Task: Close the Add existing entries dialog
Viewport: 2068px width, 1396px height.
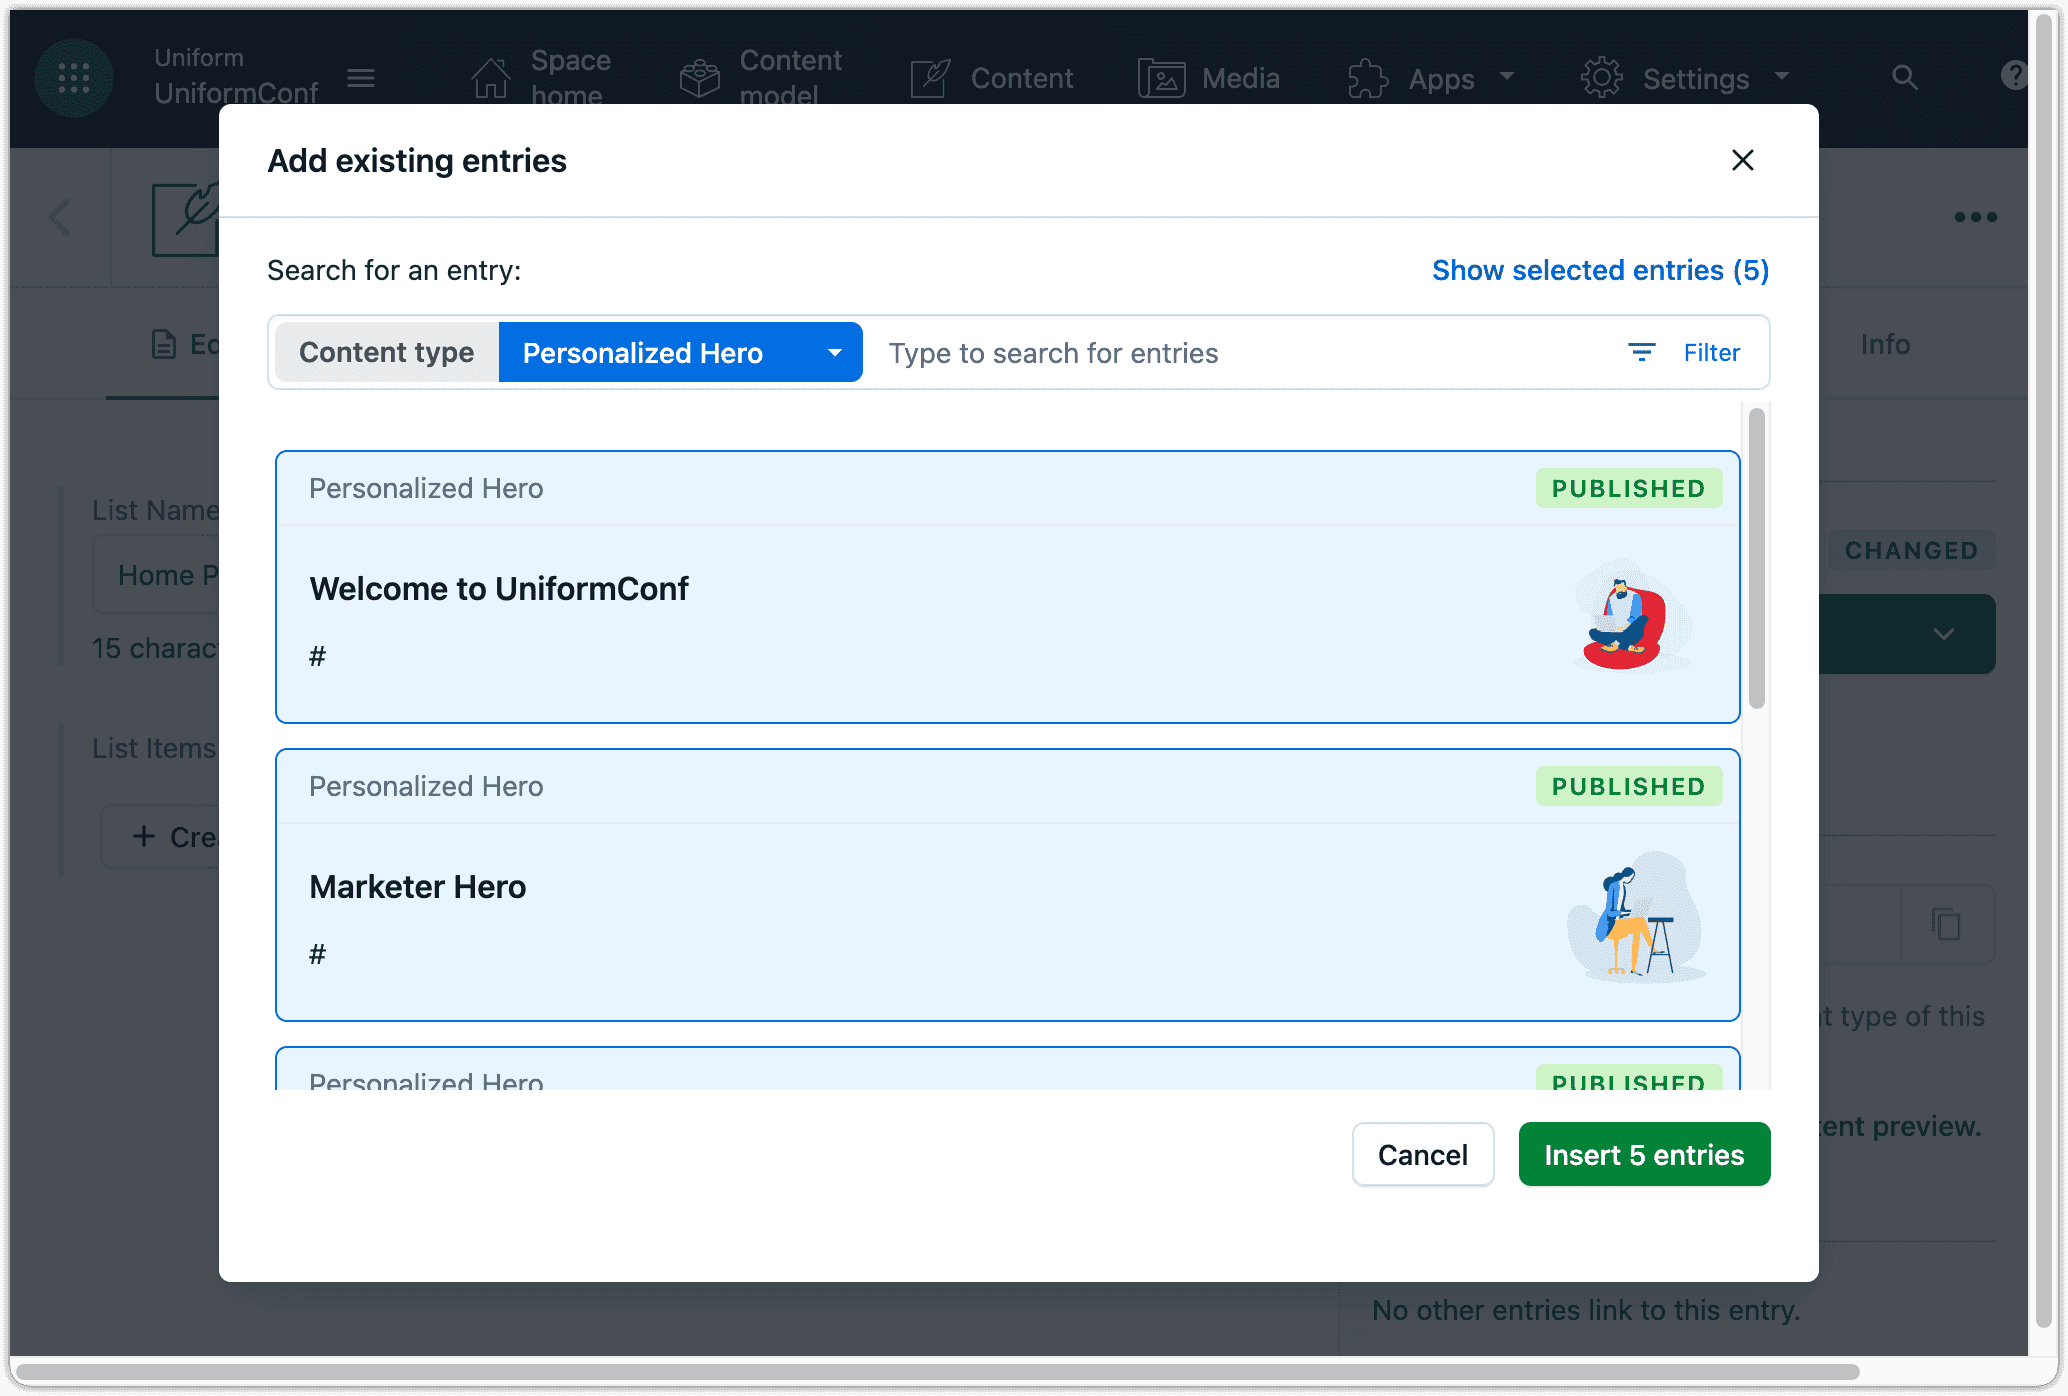Action: 1742,160
